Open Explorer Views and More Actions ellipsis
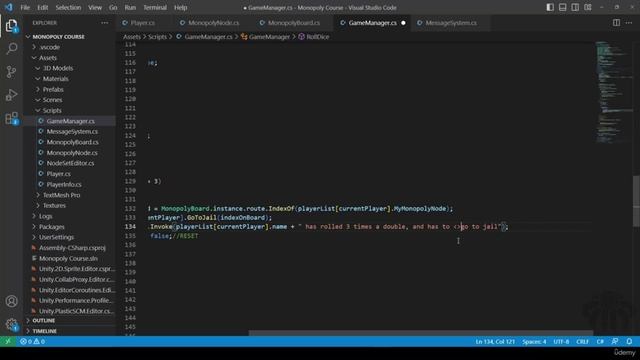Screen dimensions: 640x360 (x=105, y=23)
